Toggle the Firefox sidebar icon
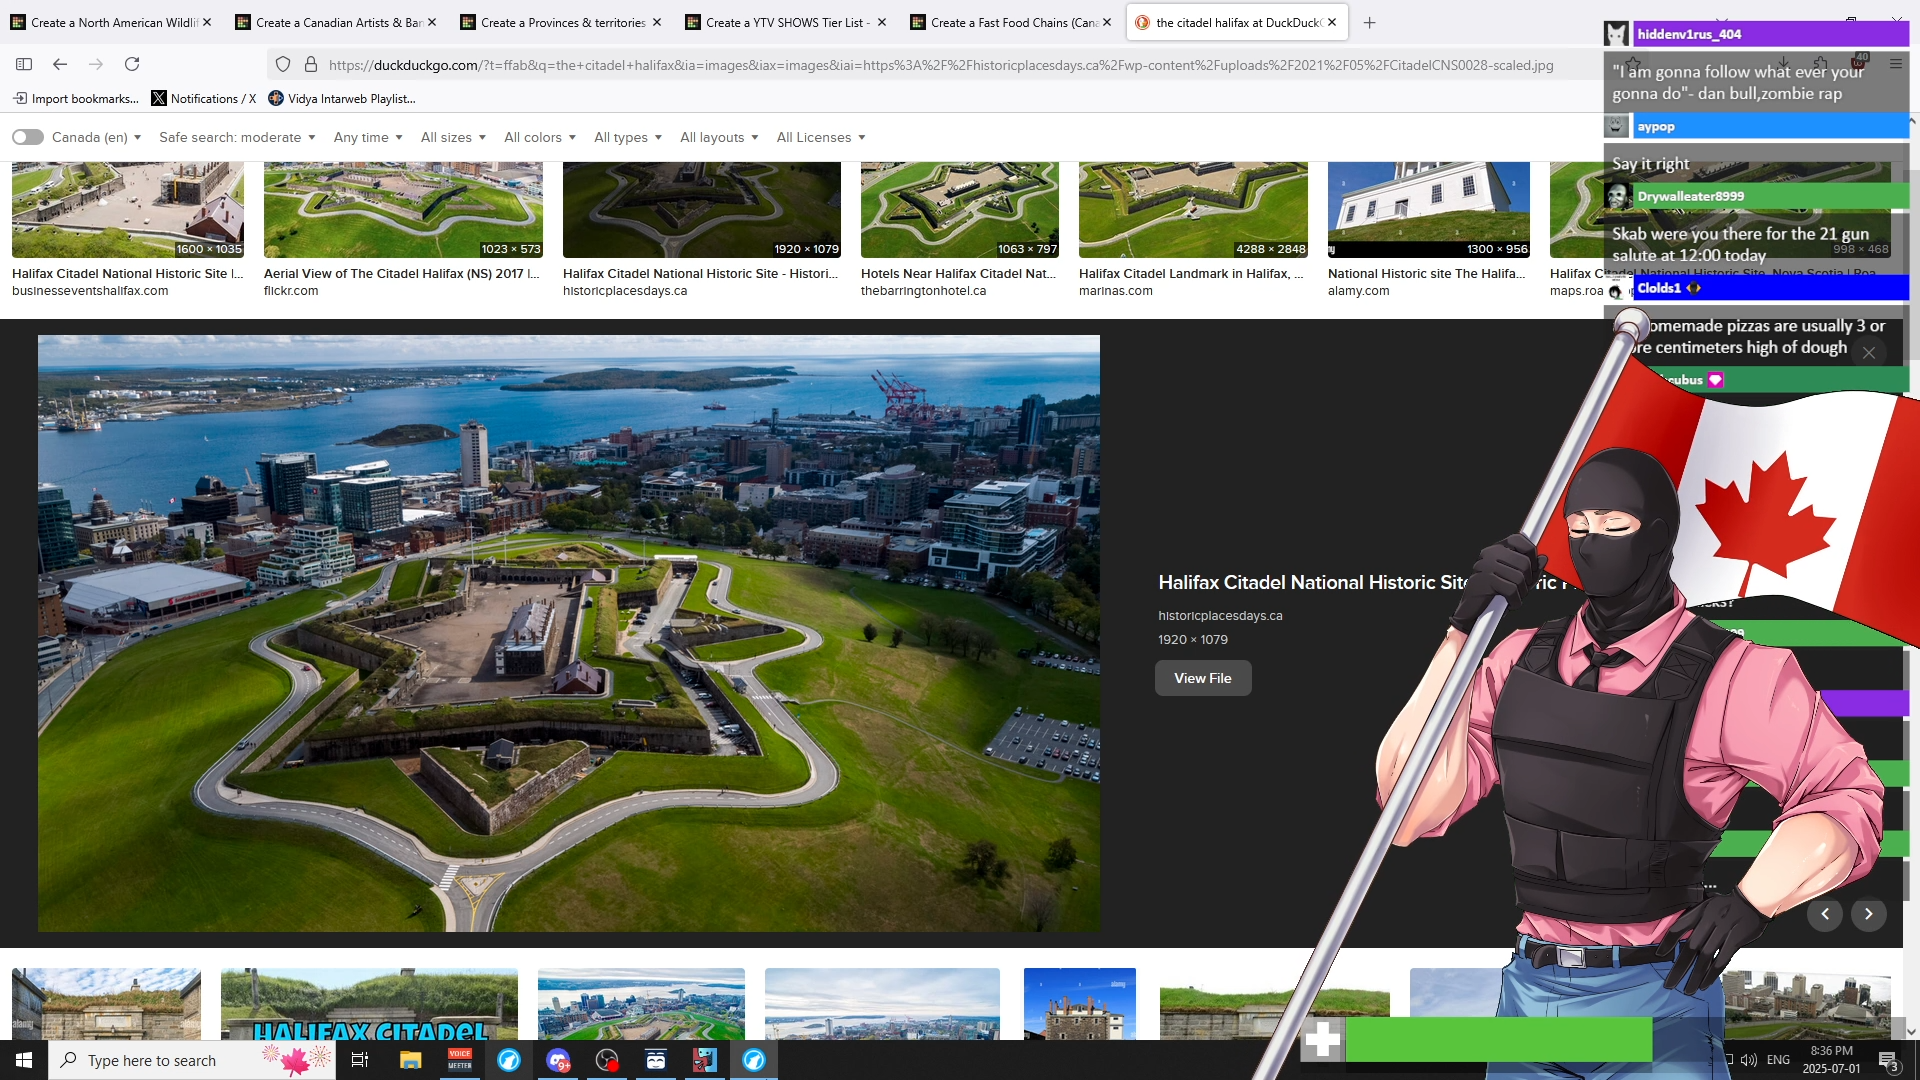Image resolution: width=1920 pixels, height=1080 pixels. click(x=24, y=64)
